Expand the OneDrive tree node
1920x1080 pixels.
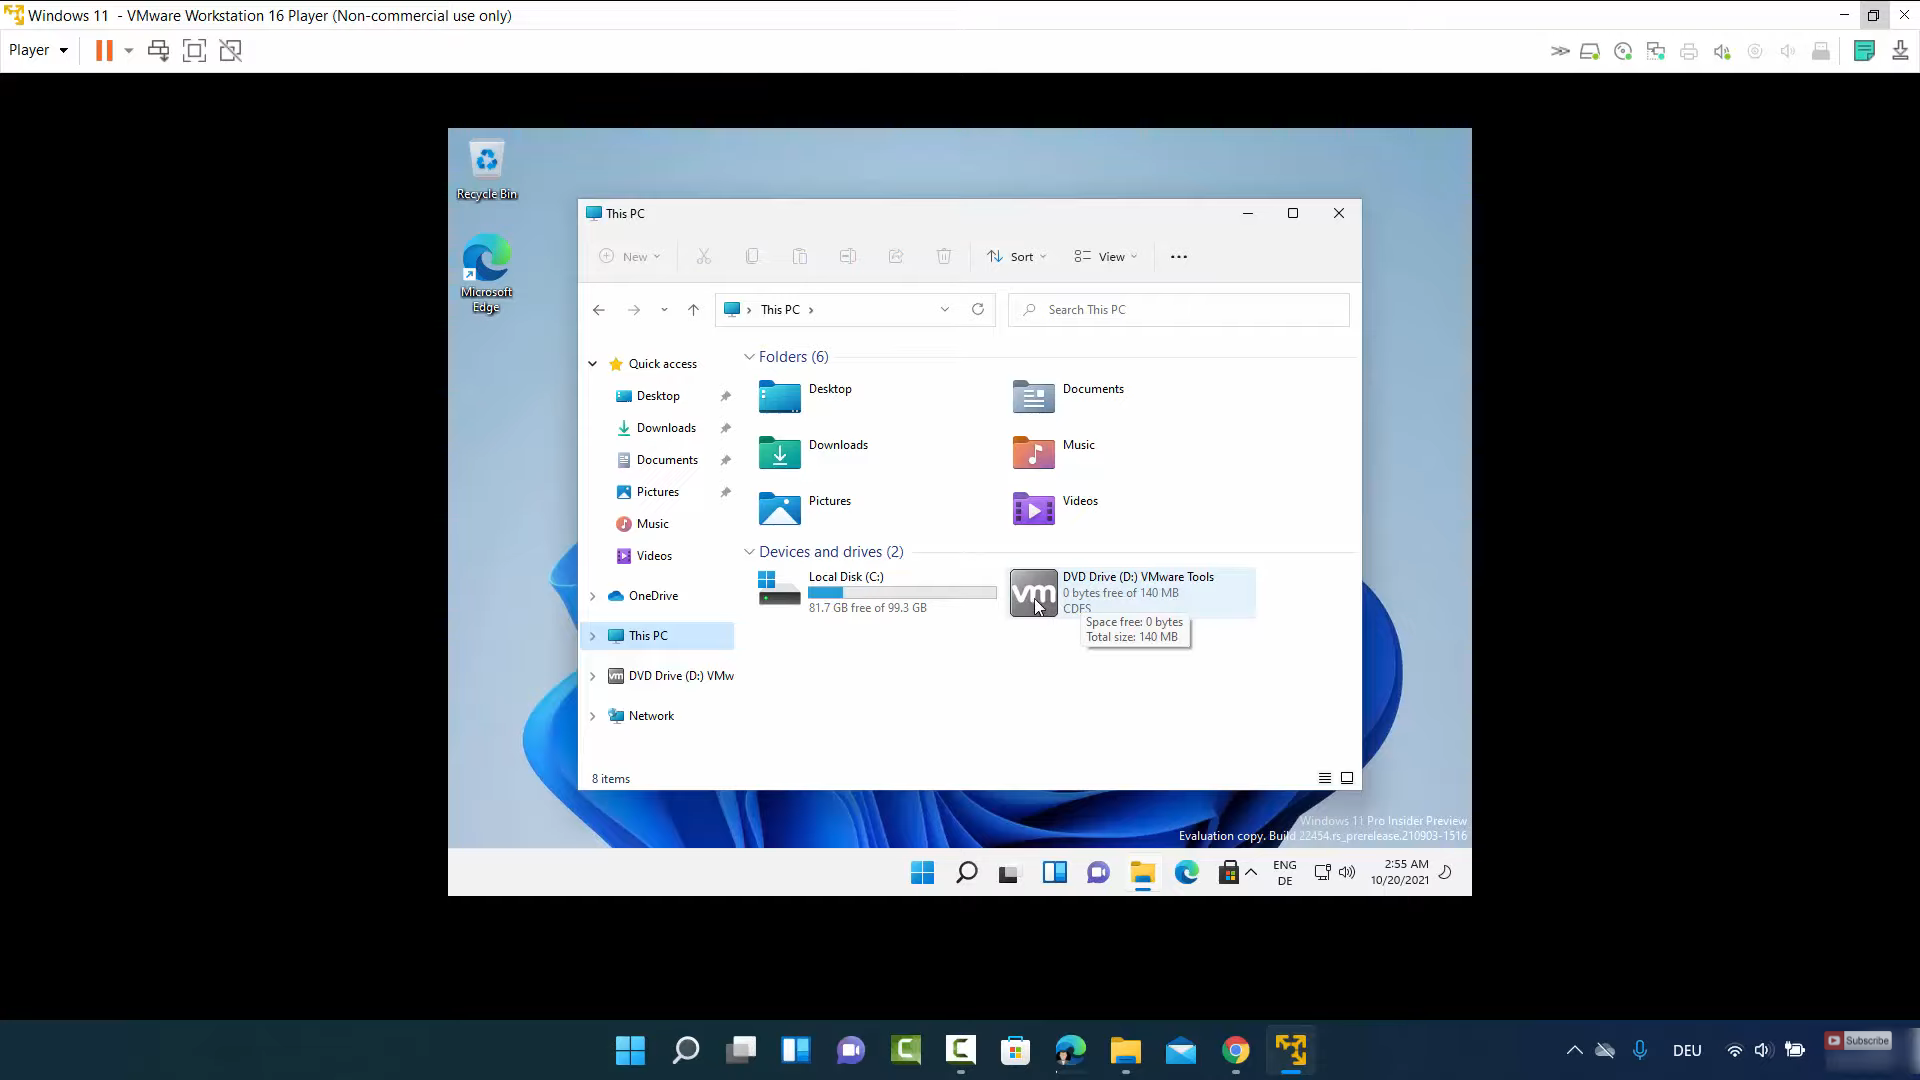pos(593,596)
